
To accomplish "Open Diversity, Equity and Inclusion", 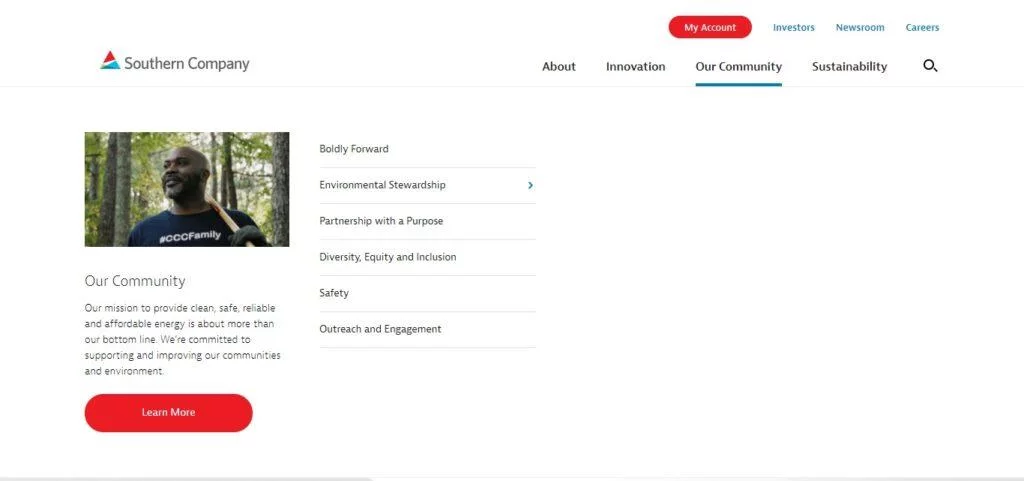I will point(387,257).
